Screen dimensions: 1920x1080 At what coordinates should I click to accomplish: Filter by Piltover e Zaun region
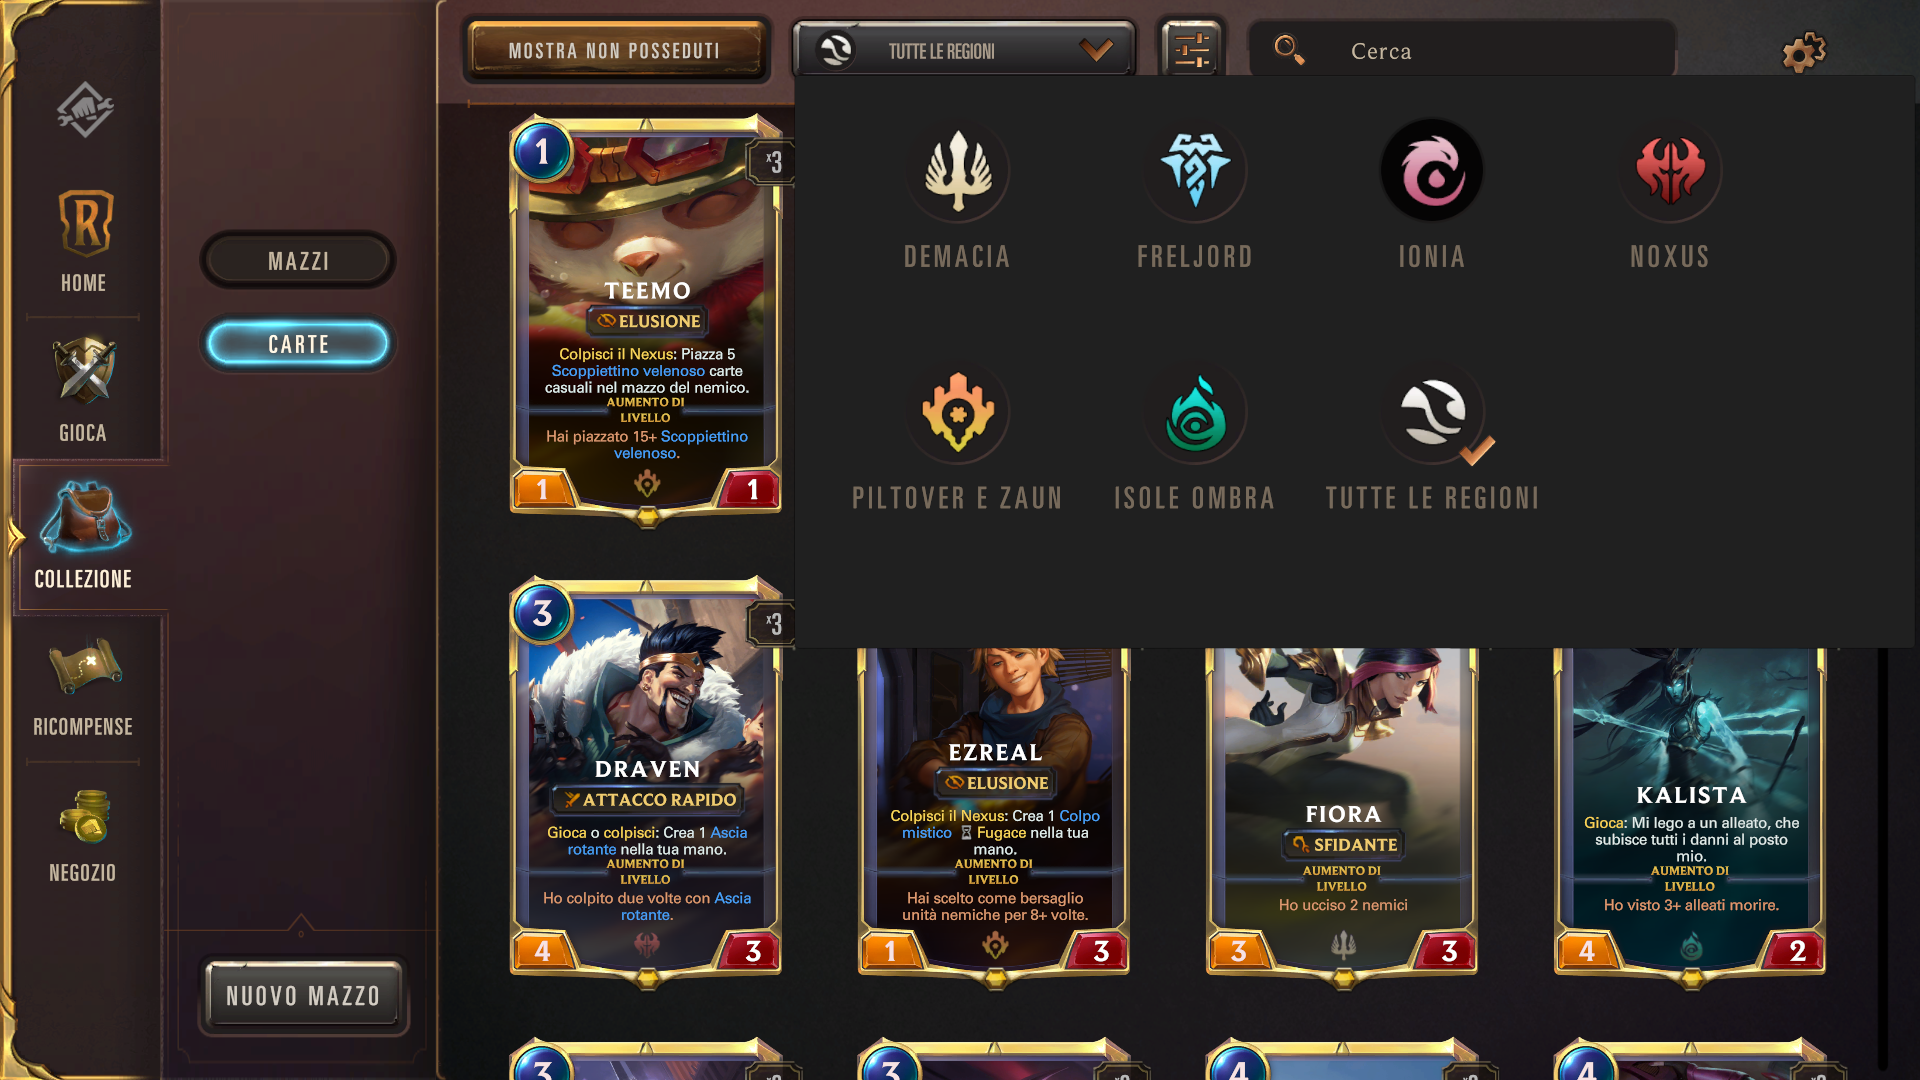(957, 412)
